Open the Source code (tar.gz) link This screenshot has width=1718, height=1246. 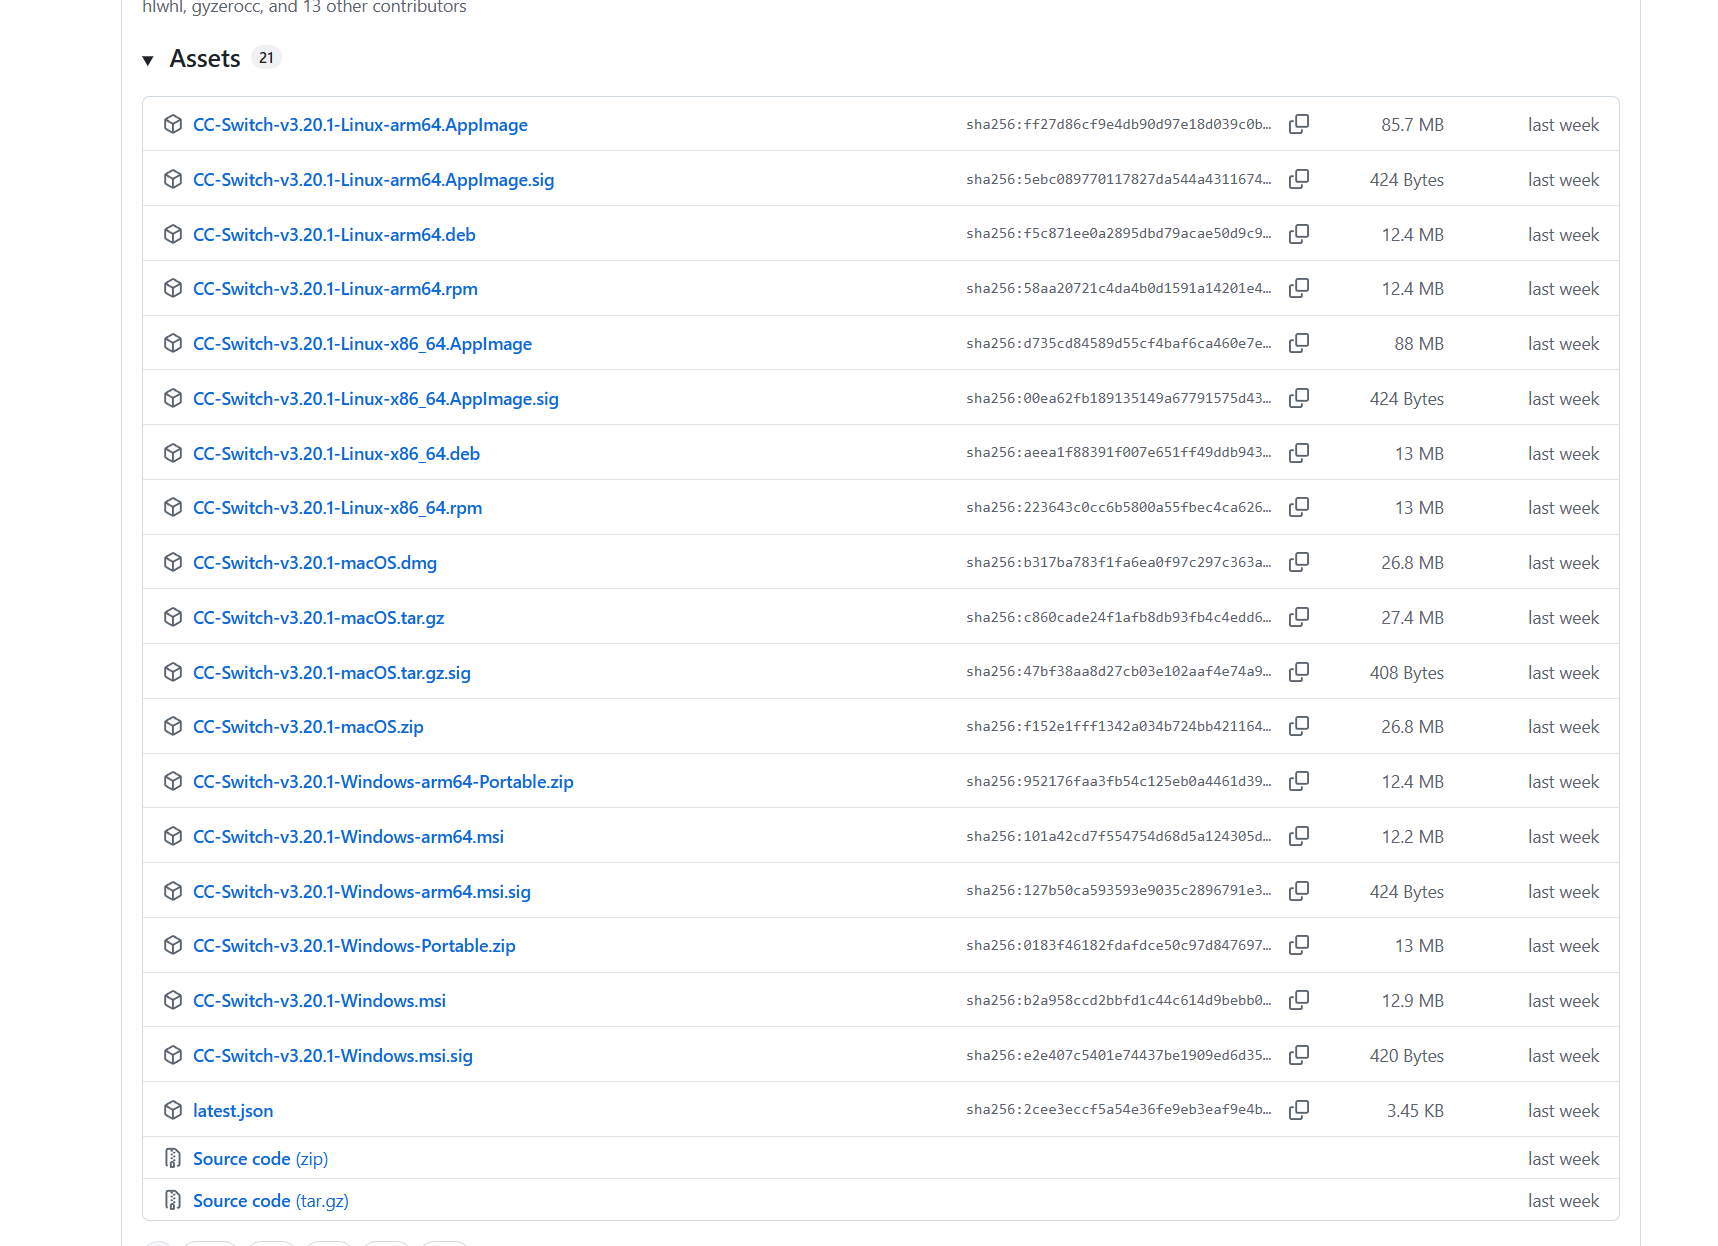point(271,1201)
